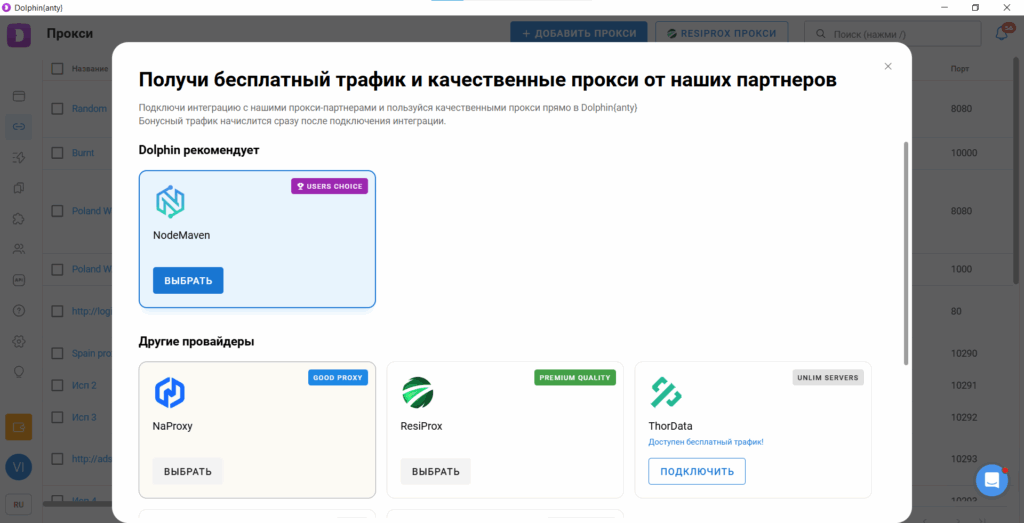1024x523 pixels.
Task: Click ВЫБРАТЬ on the NodeMaven card
Action: coord(188,281)
